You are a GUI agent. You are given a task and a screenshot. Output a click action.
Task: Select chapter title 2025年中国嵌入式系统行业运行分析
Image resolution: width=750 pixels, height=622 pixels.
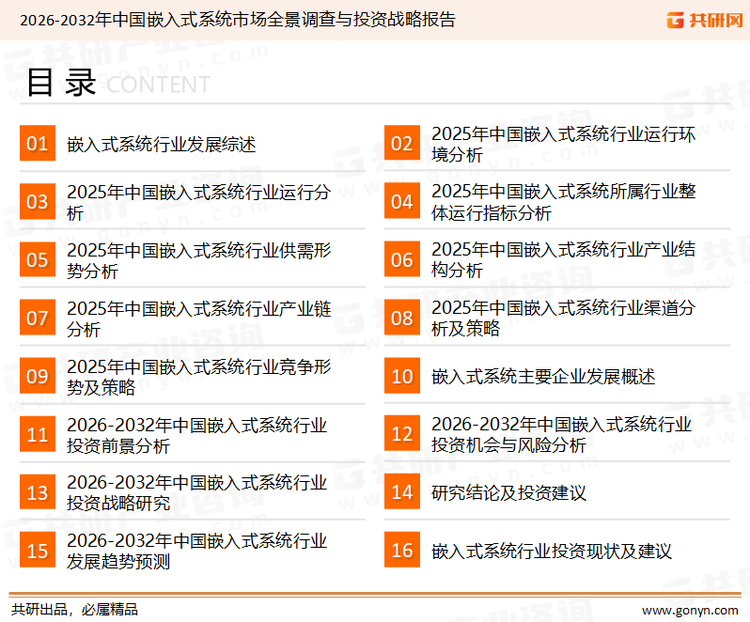[199, 202]
